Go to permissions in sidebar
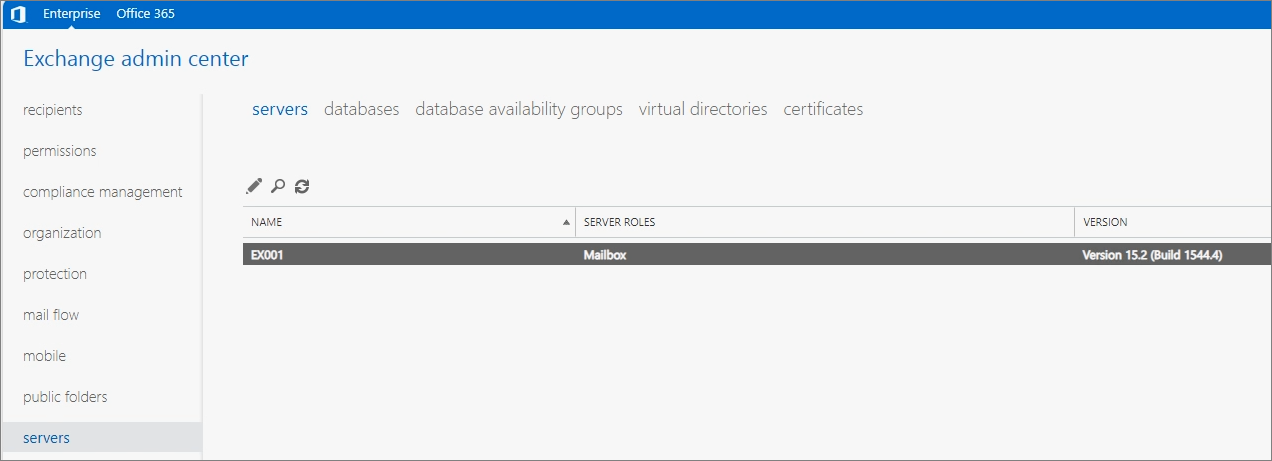This screenshot has width=1272, height=461. [x=60, y=151]
